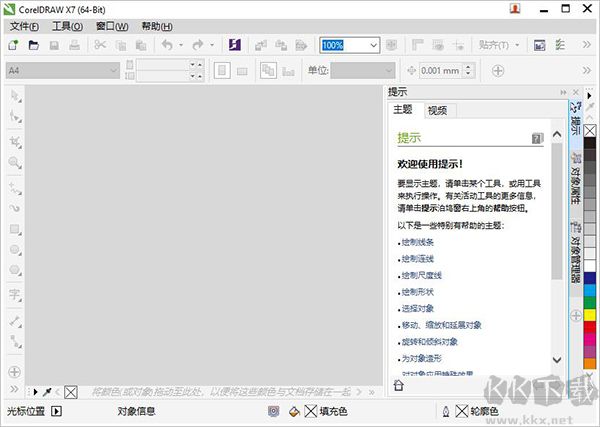The width and height of the screenshot is (600, 427).
Task: Open the 绘制线条 help topic link
Action: coord(417,242)
